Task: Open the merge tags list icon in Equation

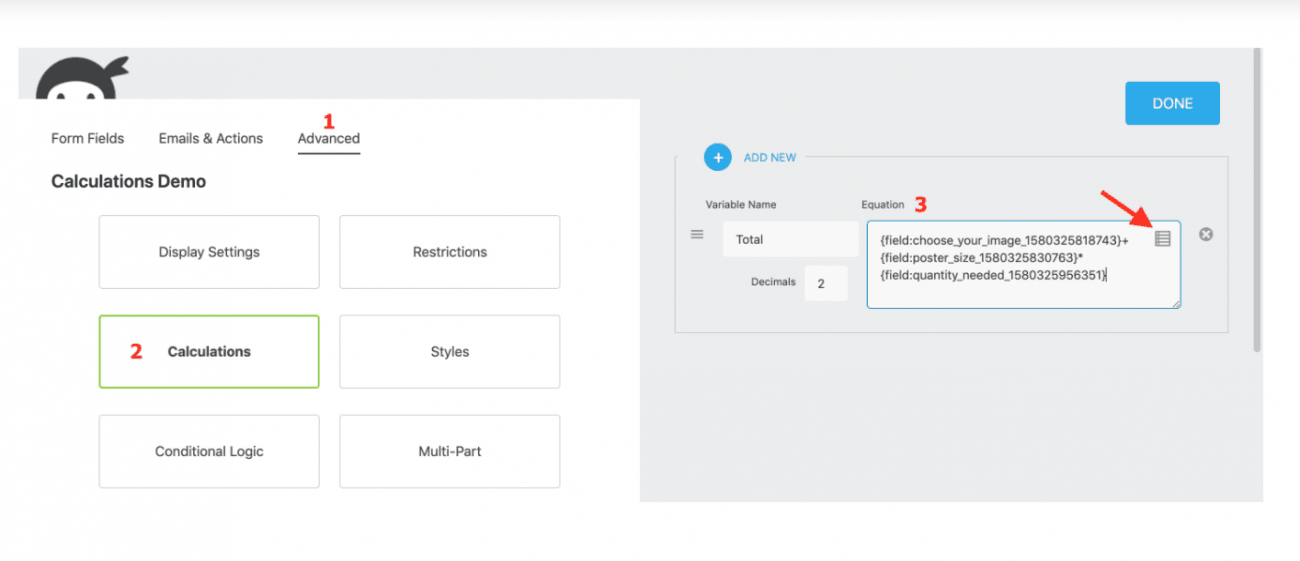Action: (1162, 238)
